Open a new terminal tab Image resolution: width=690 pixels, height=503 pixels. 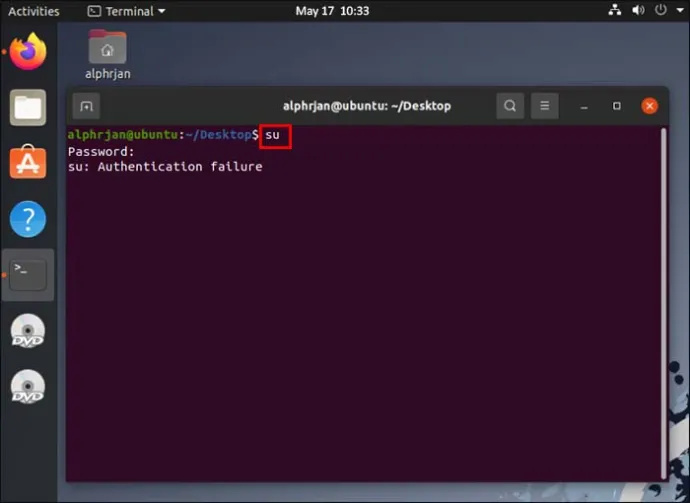pyautogui.click(x=86, y=106)
